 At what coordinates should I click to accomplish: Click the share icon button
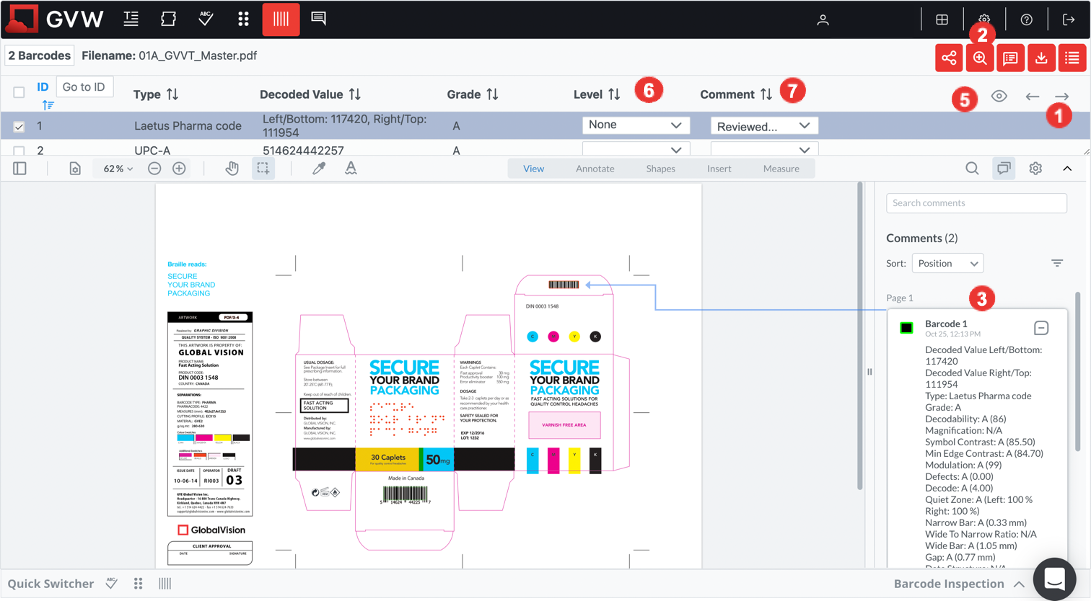(x=949, y=58)
